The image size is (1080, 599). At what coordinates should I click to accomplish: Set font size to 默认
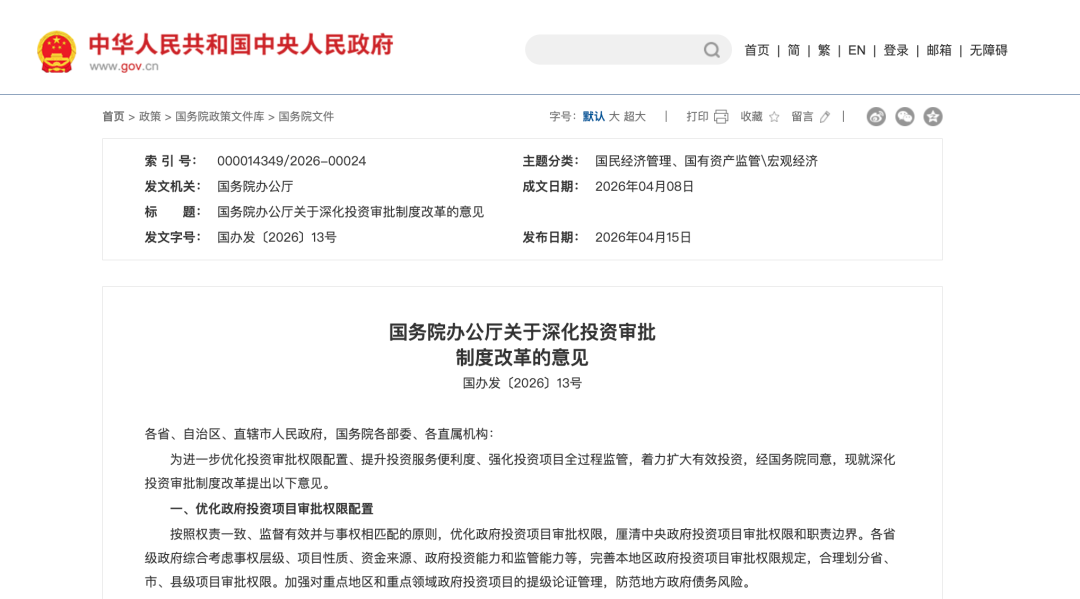(x=594, y=117)
